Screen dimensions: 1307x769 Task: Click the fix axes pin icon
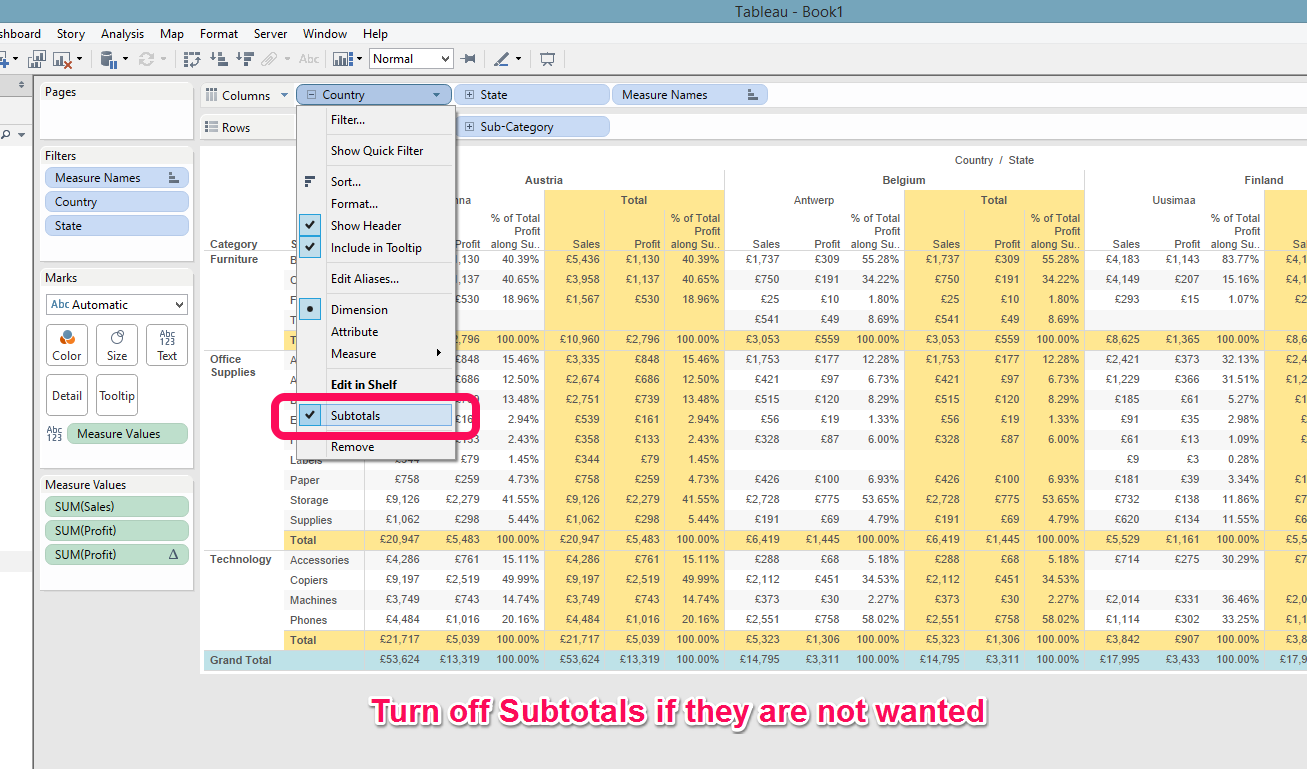click(x=468, y=59)
